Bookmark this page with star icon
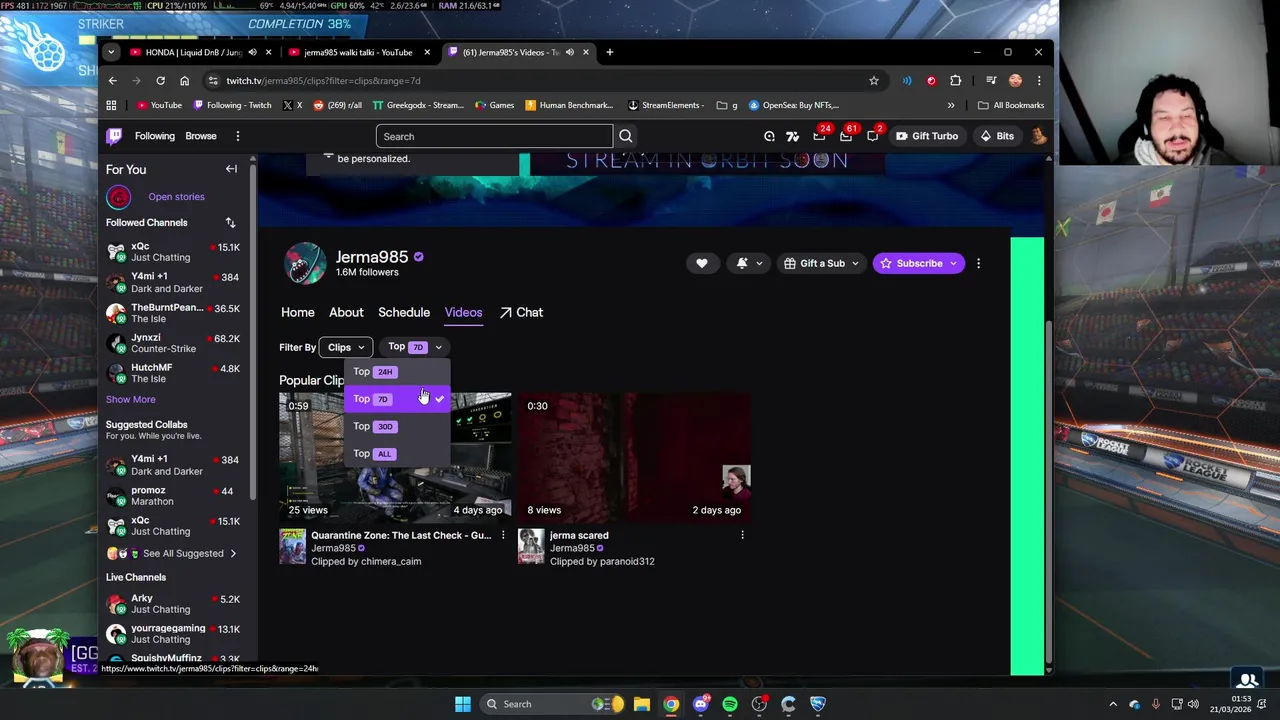Viewport: 1280px width, 720px height. (873, 80)
